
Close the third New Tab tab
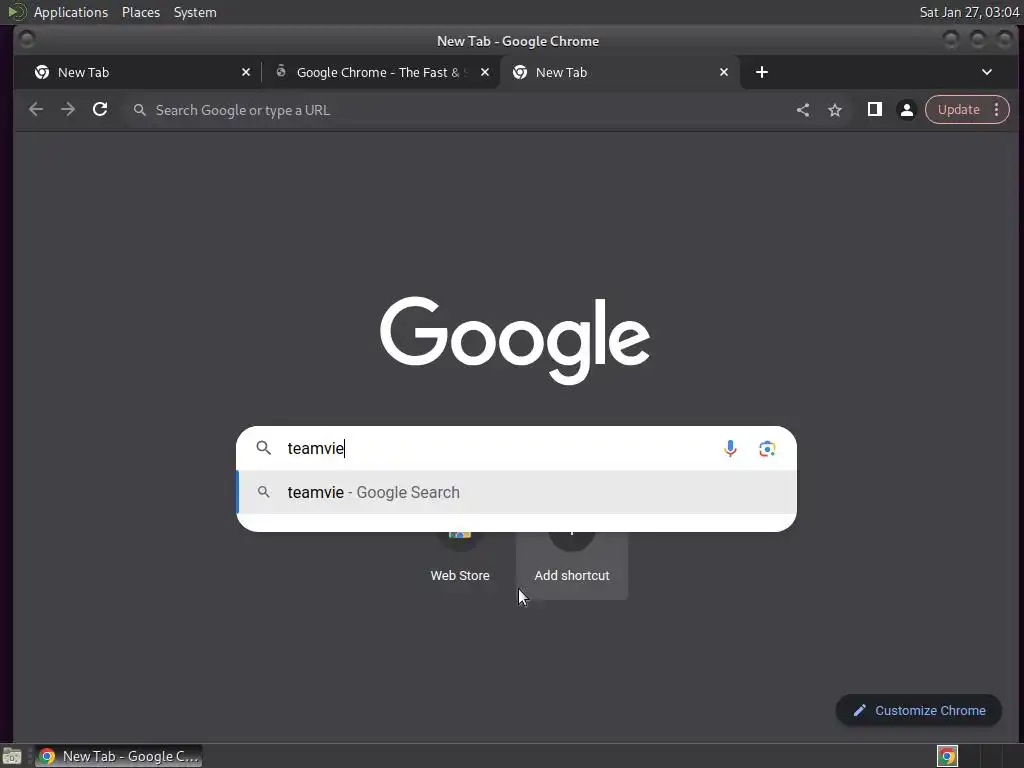724,72
